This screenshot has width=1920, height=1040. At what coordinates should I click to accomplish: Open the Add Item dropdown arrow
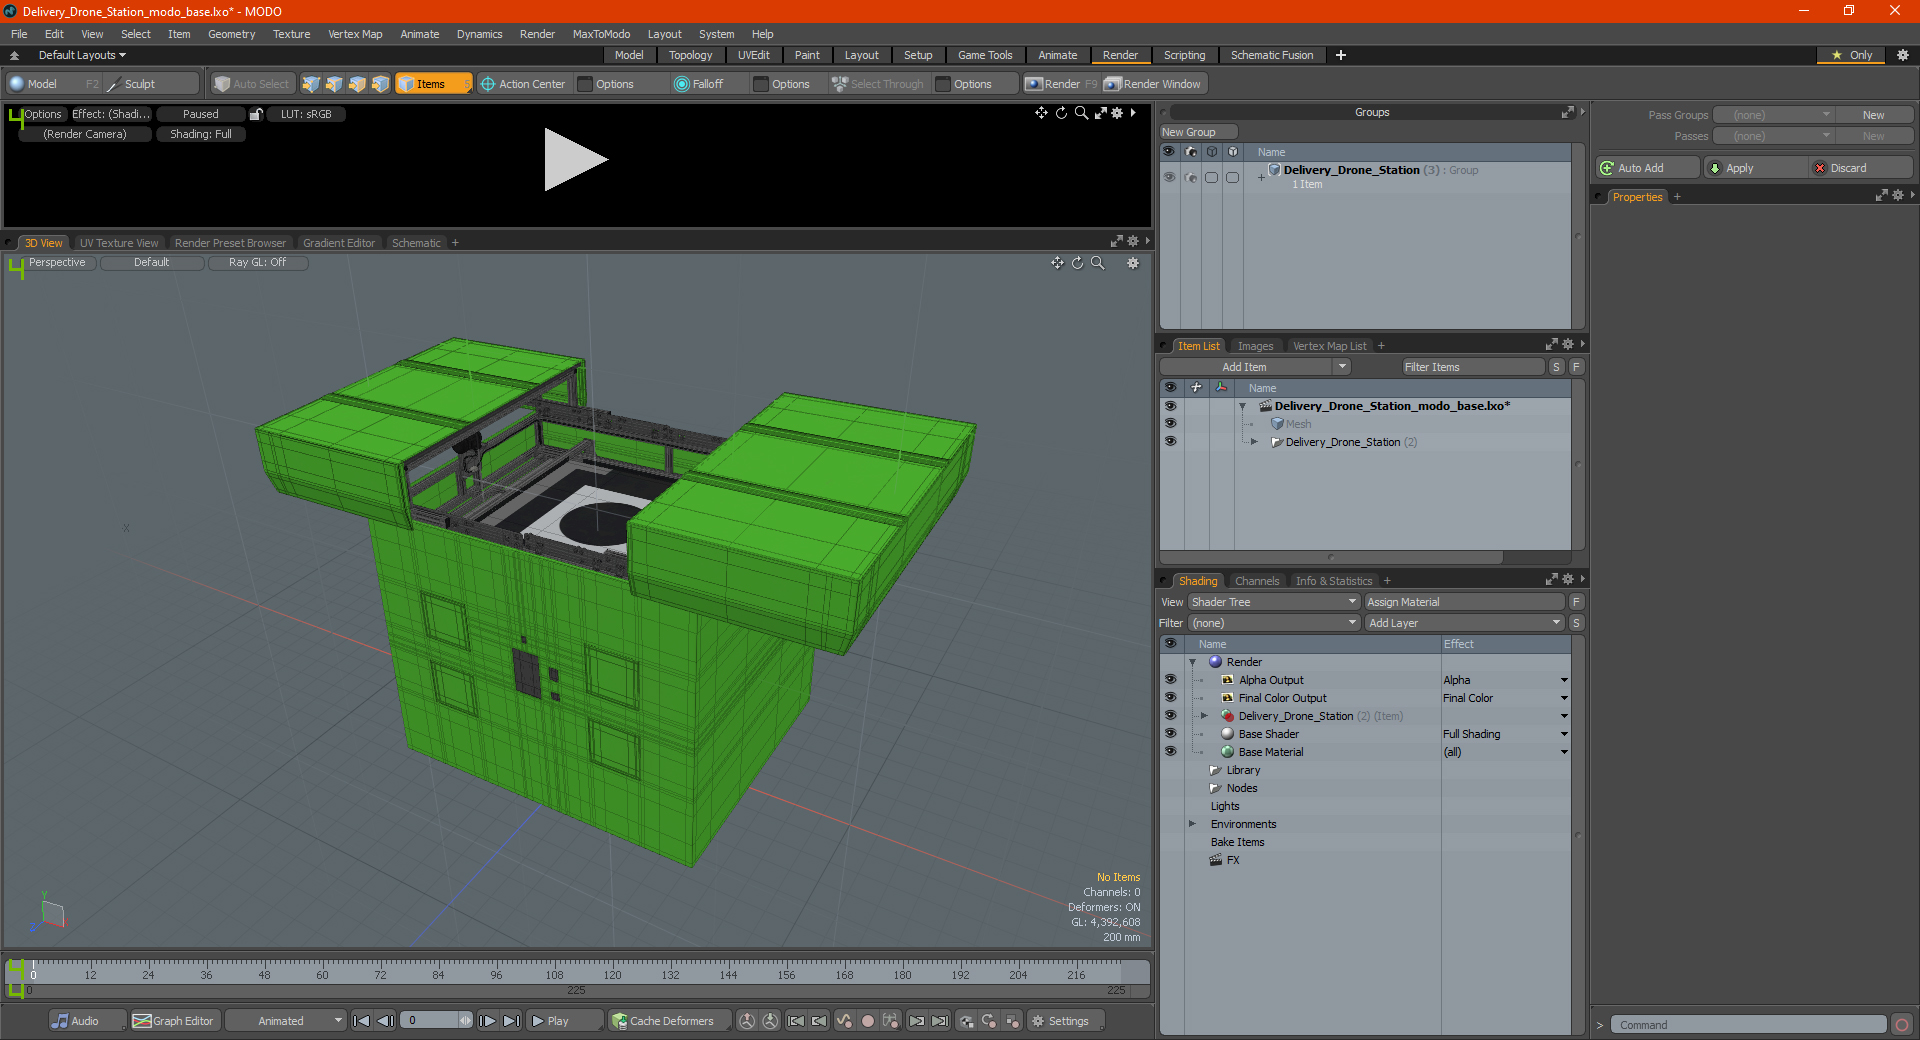[x=1343, y=367]
